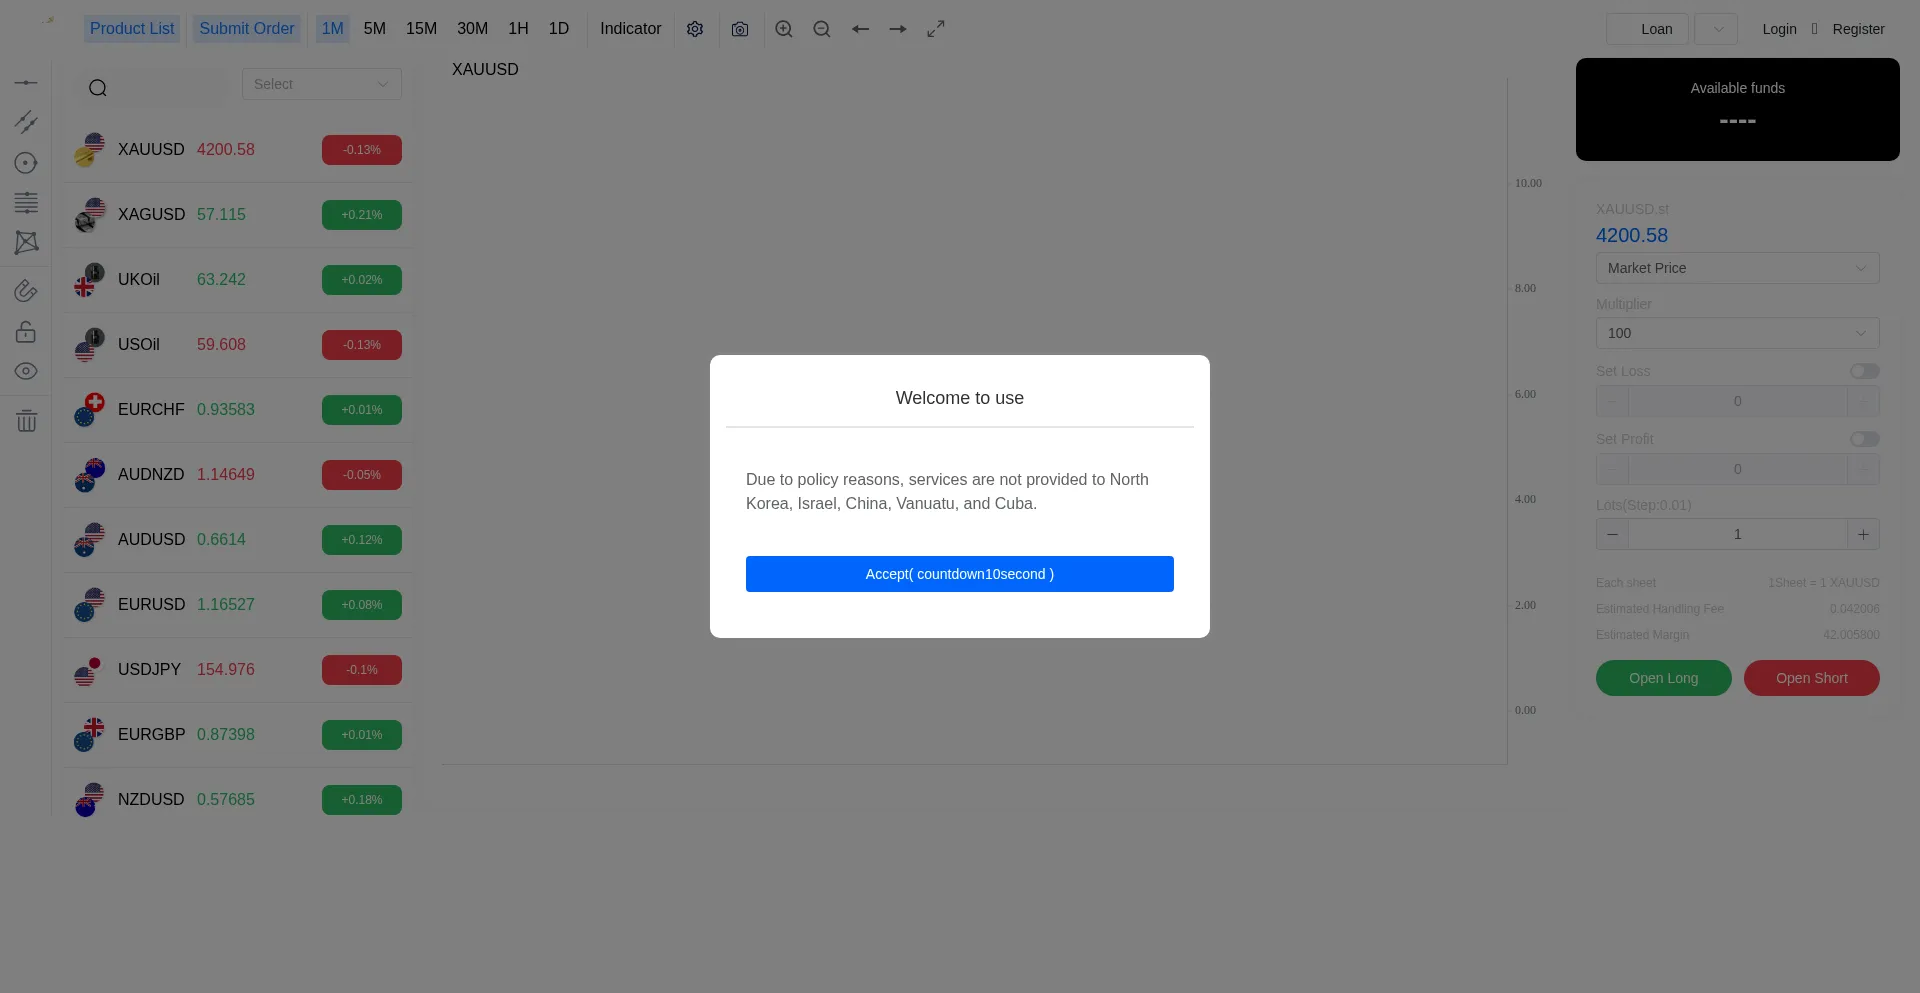The height and width of the screenshot is (993, 1920).
Task: Enable the Set Loss toggle
Action: (1864, 371)
